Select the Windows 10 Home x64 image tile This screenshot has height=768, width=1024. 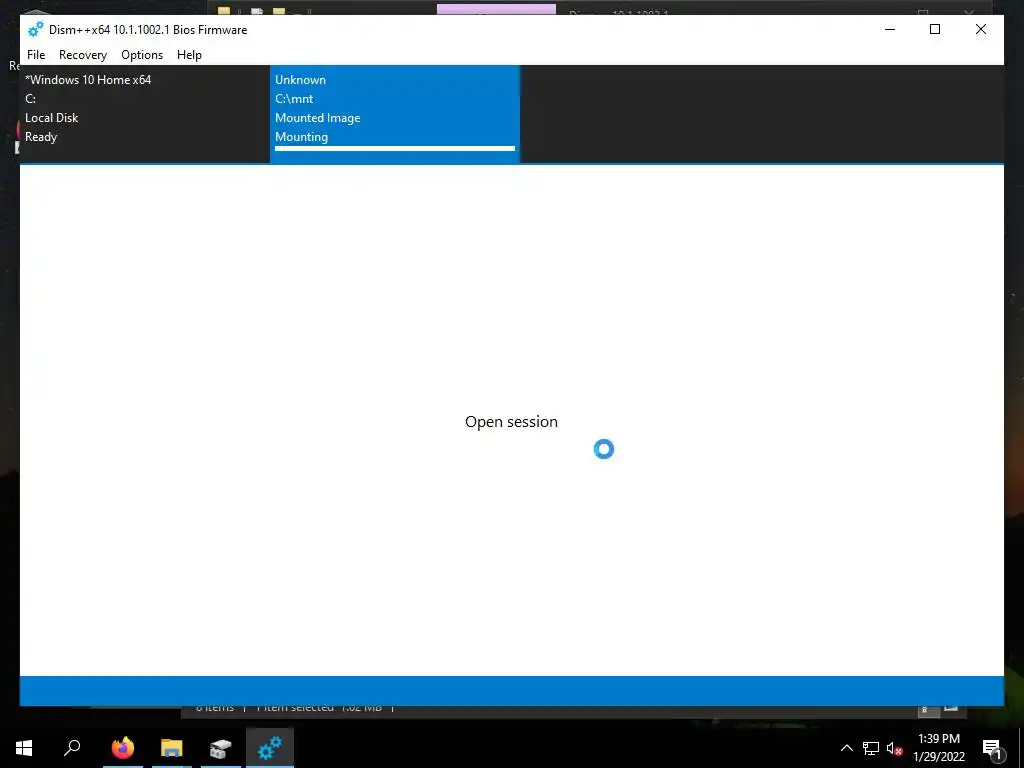(x=144, y=114)
